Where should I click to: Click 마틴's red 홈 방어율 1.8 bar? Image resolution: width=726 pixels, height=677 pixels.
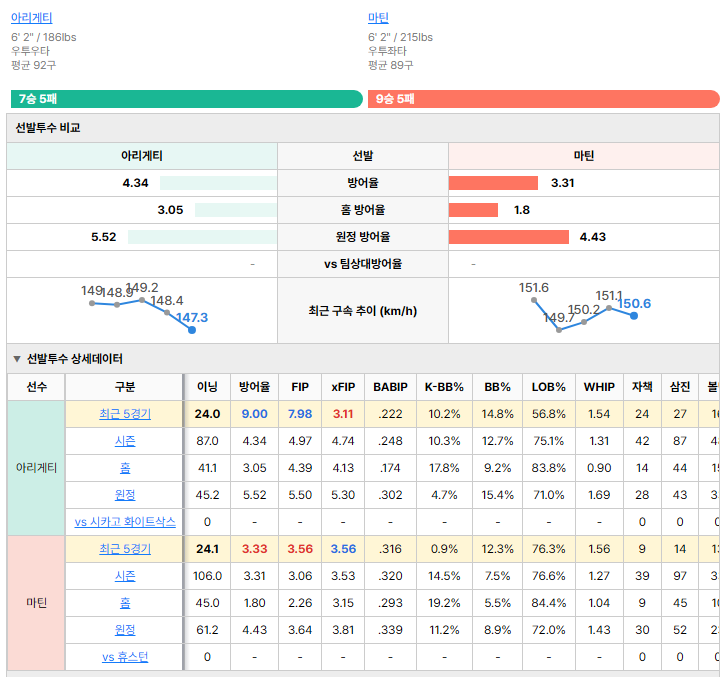click(x=473, y=210)
